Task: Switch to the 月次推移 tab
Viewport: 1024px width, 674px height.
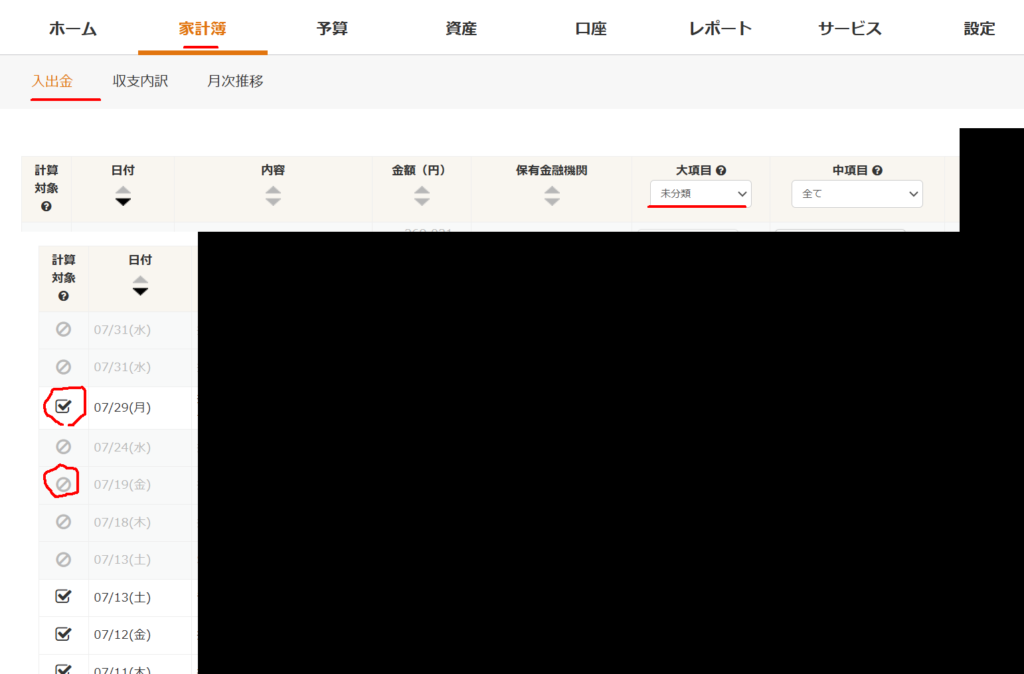Action: click(x=235, y=81)
